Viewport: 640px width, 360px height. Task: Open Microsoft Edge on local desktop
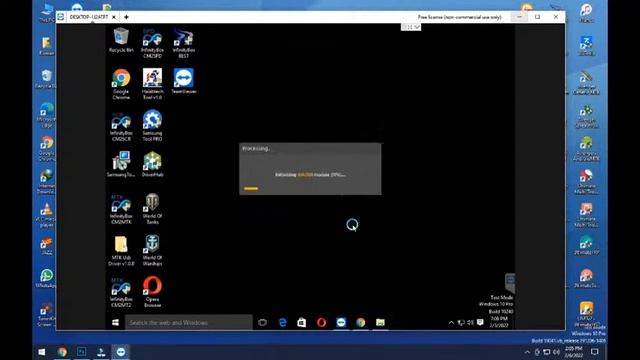(x=46, y=115)
